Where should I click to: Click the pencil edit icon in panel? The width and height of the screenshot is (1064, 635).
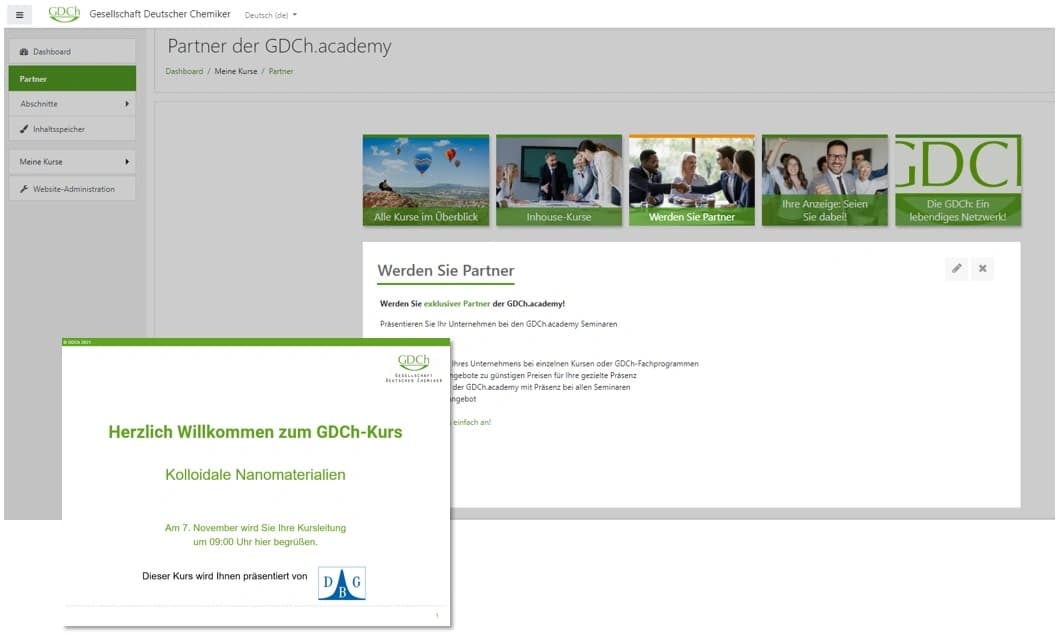(957, 269)
